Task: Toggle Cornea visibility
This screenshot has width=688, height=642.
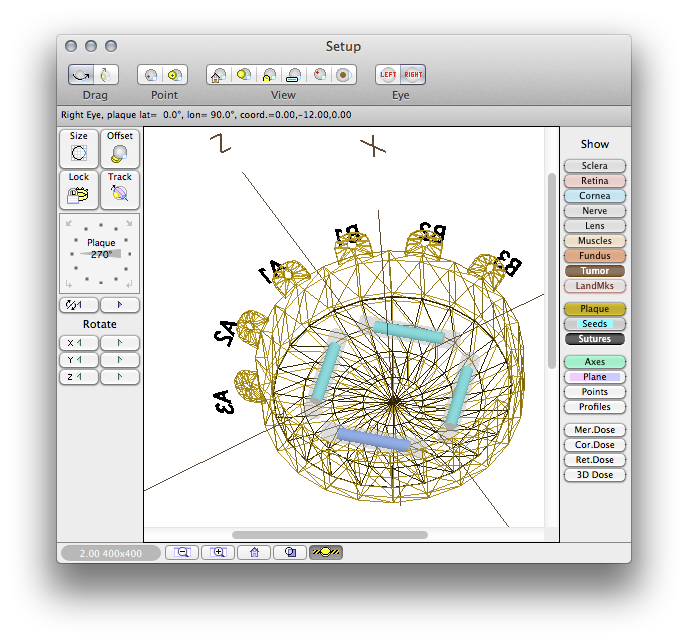Action: coord(595,196)
